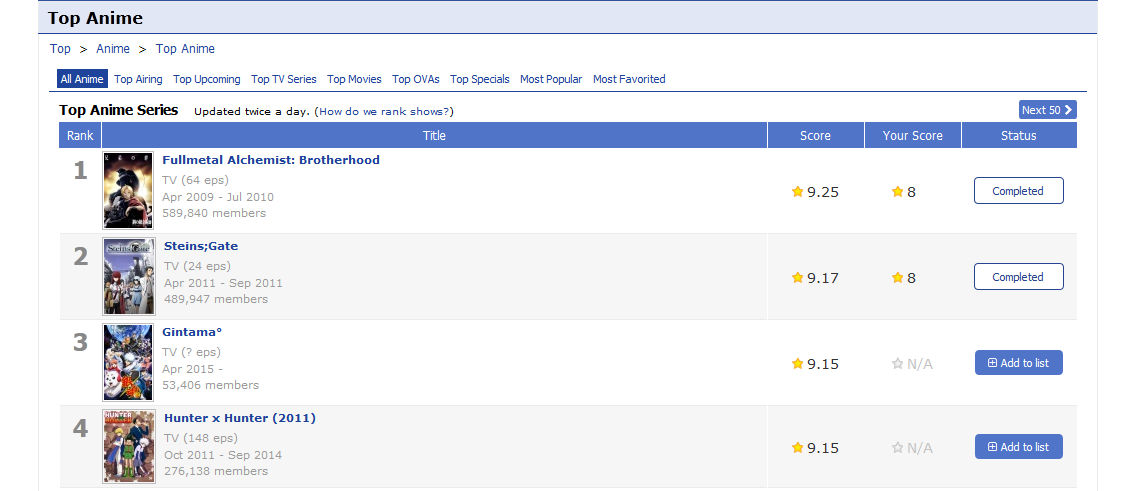The width and height of the screenshot is (1131, 491).
Task: Click the Rank column header
Action: point(80,135)
